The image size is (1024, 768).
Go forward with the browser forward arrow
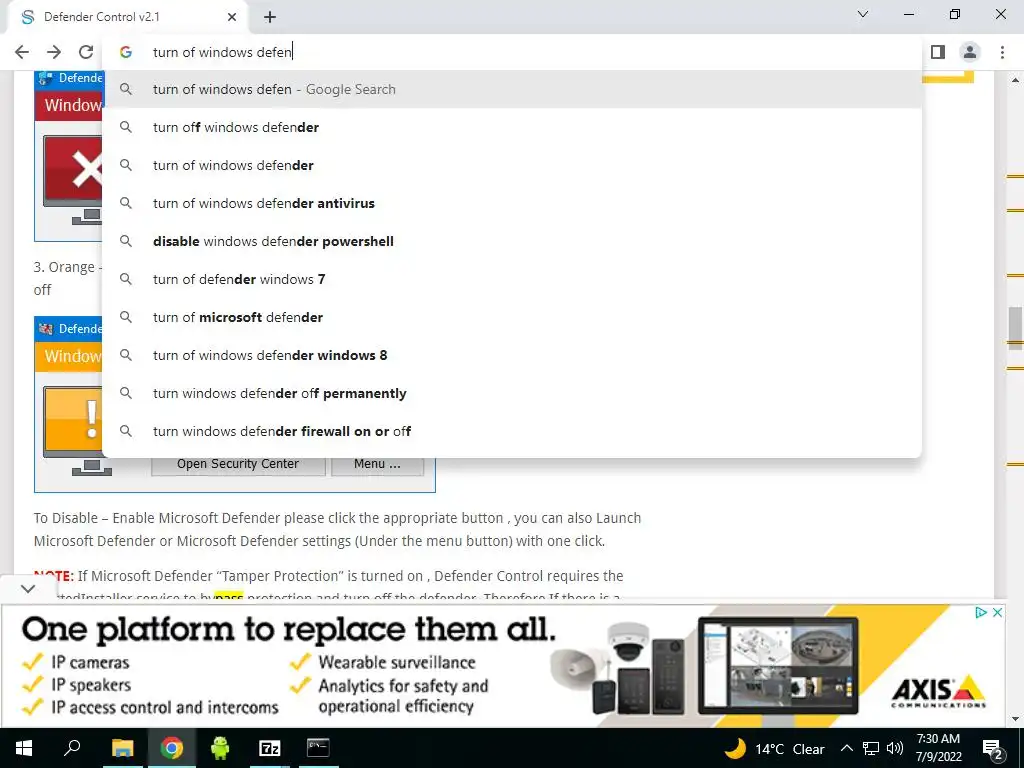click(x=54, y=52)
